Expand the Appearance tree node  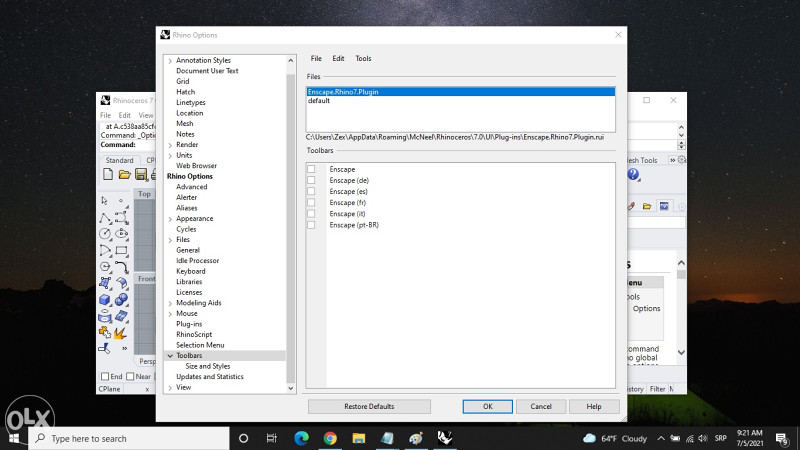170,219
